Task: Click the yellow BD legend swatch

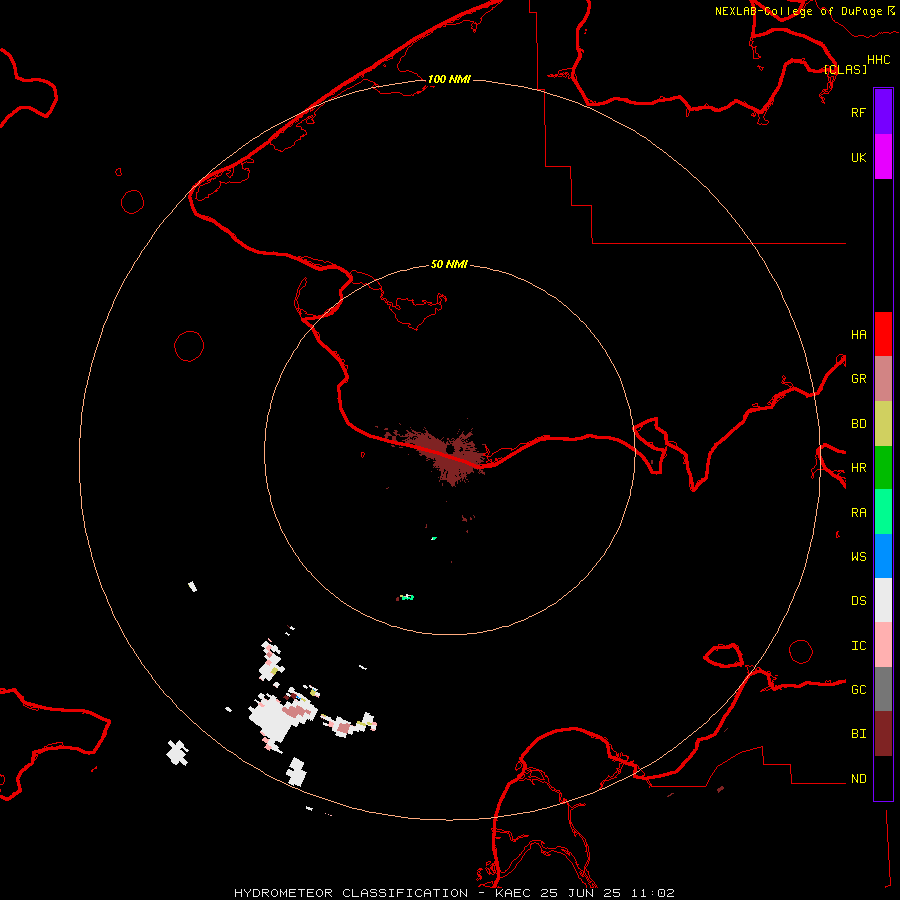Action: pyautogui.click(x=883, y=423)
